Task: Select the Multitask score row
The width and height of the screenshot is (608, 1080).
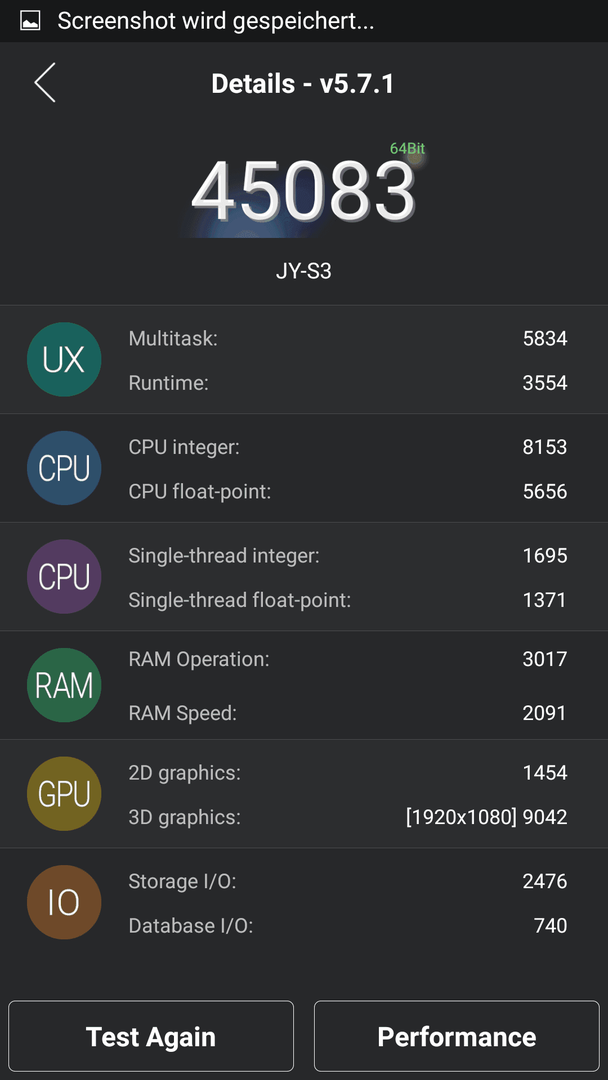Action: point(348,338)
